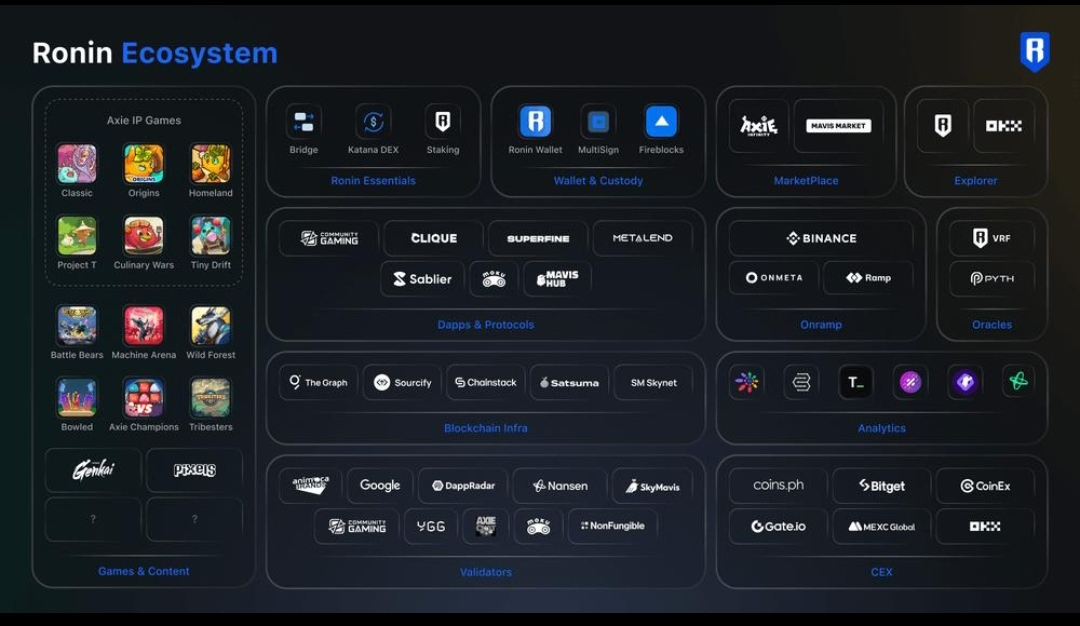Image resolution: width=1080 pixels, height=626 pixels.
Task: Select the OKX logo in Explorer
Action: click(1004, 125)
